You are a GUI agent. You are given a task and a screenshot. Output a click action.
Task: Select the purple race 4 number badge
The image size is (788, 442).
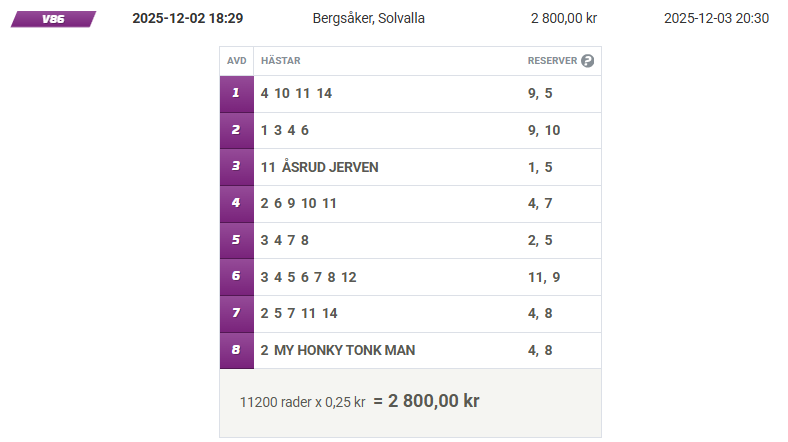coord(236,204)
